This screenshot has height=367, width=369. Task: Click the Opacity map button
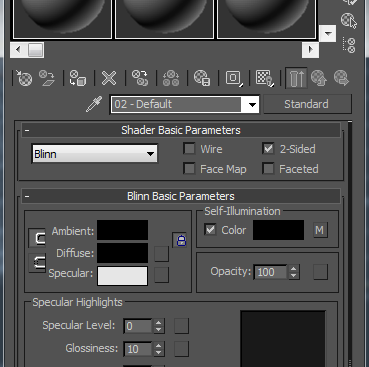[x=320, y=272]
